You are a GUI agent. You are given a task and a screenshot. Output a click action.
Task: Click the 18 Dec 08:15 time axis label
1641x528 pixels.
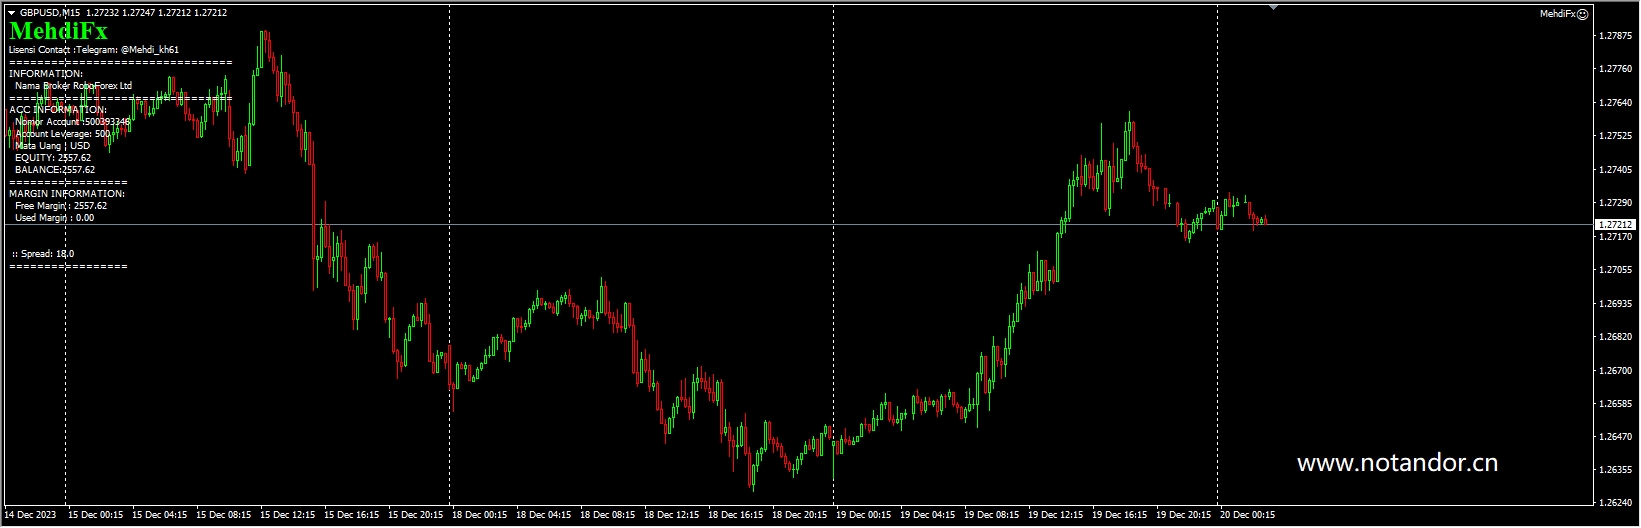tap(608, 515)
